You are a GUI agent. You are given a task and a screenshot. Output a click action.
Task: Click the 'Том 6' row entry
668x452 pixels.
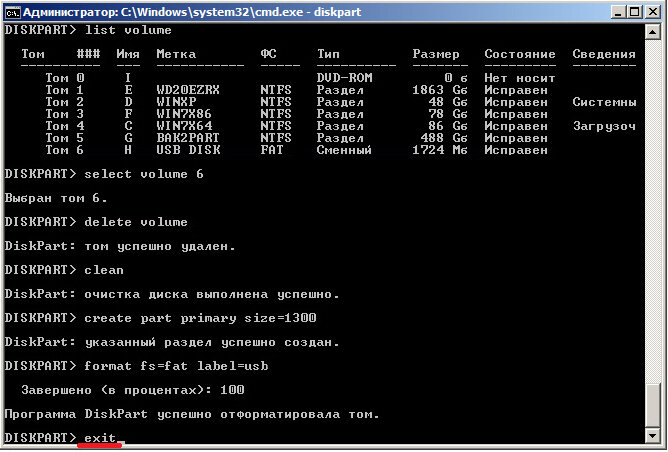click(x=65, y=150)
